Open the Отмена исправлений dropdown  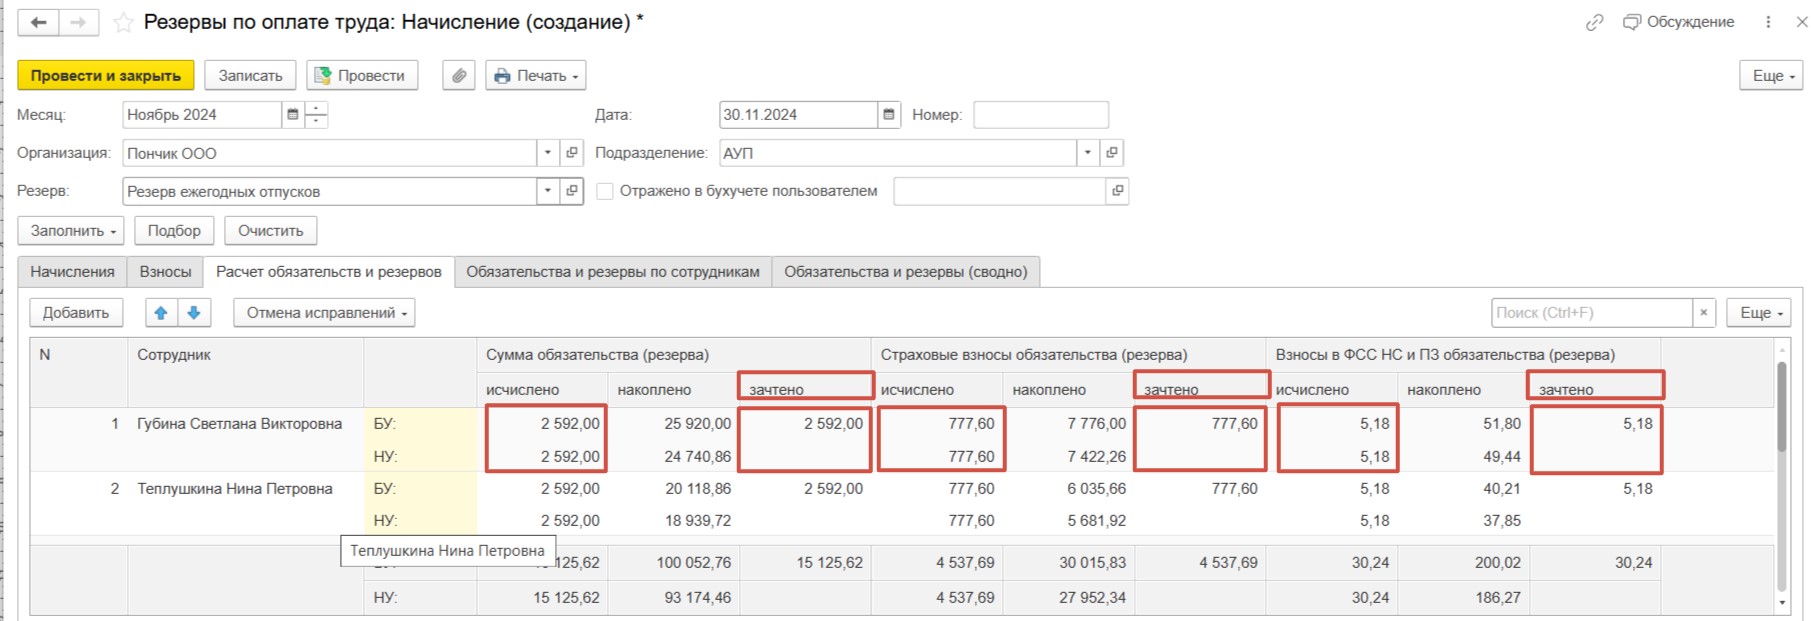point(325,313)
